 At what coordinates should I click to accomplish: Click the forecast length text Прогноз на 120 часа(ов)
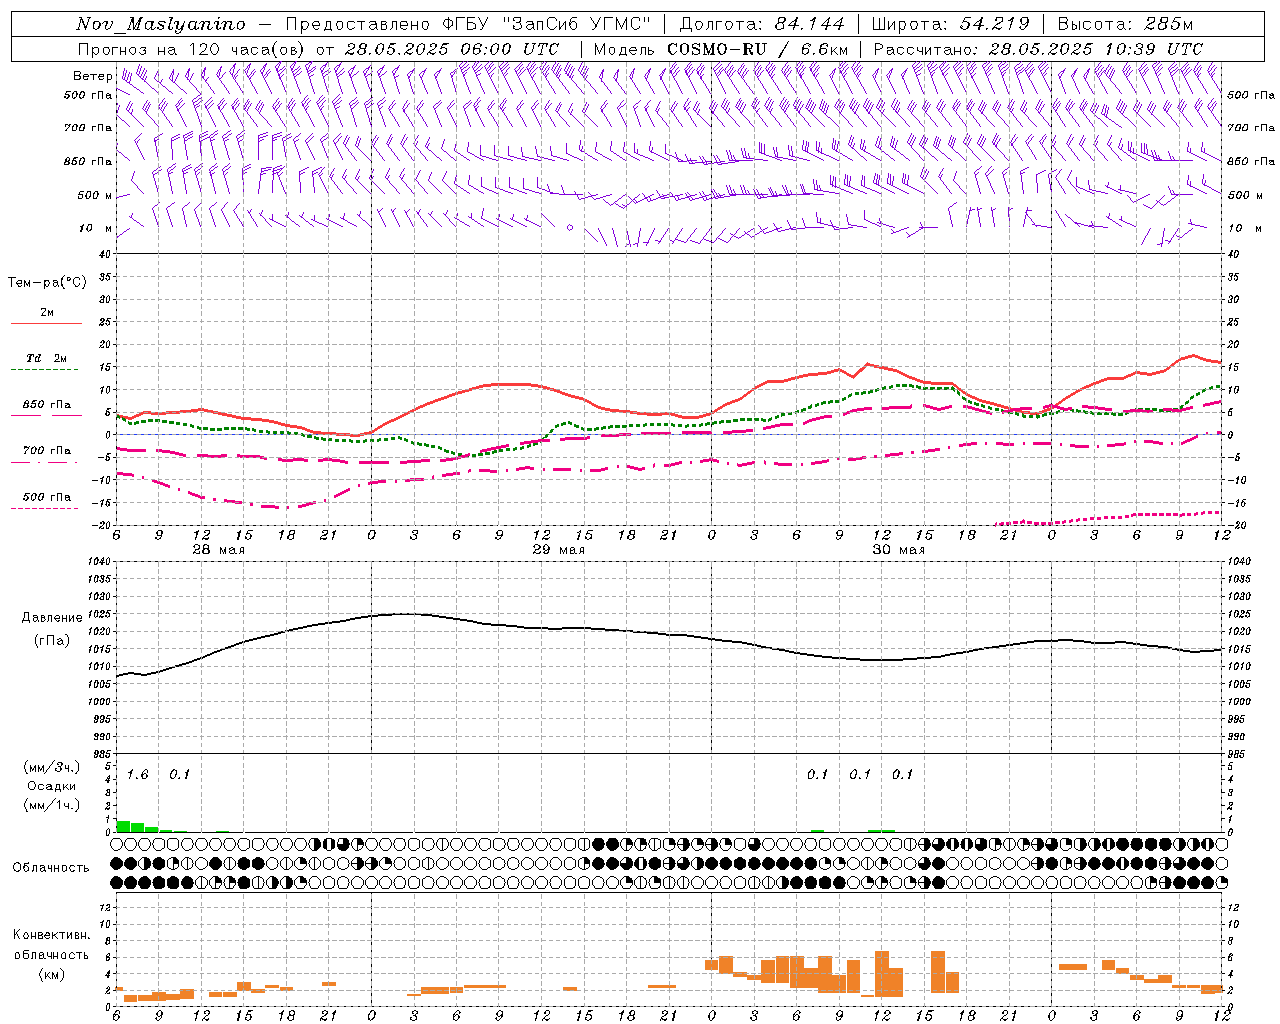point(192,49)
